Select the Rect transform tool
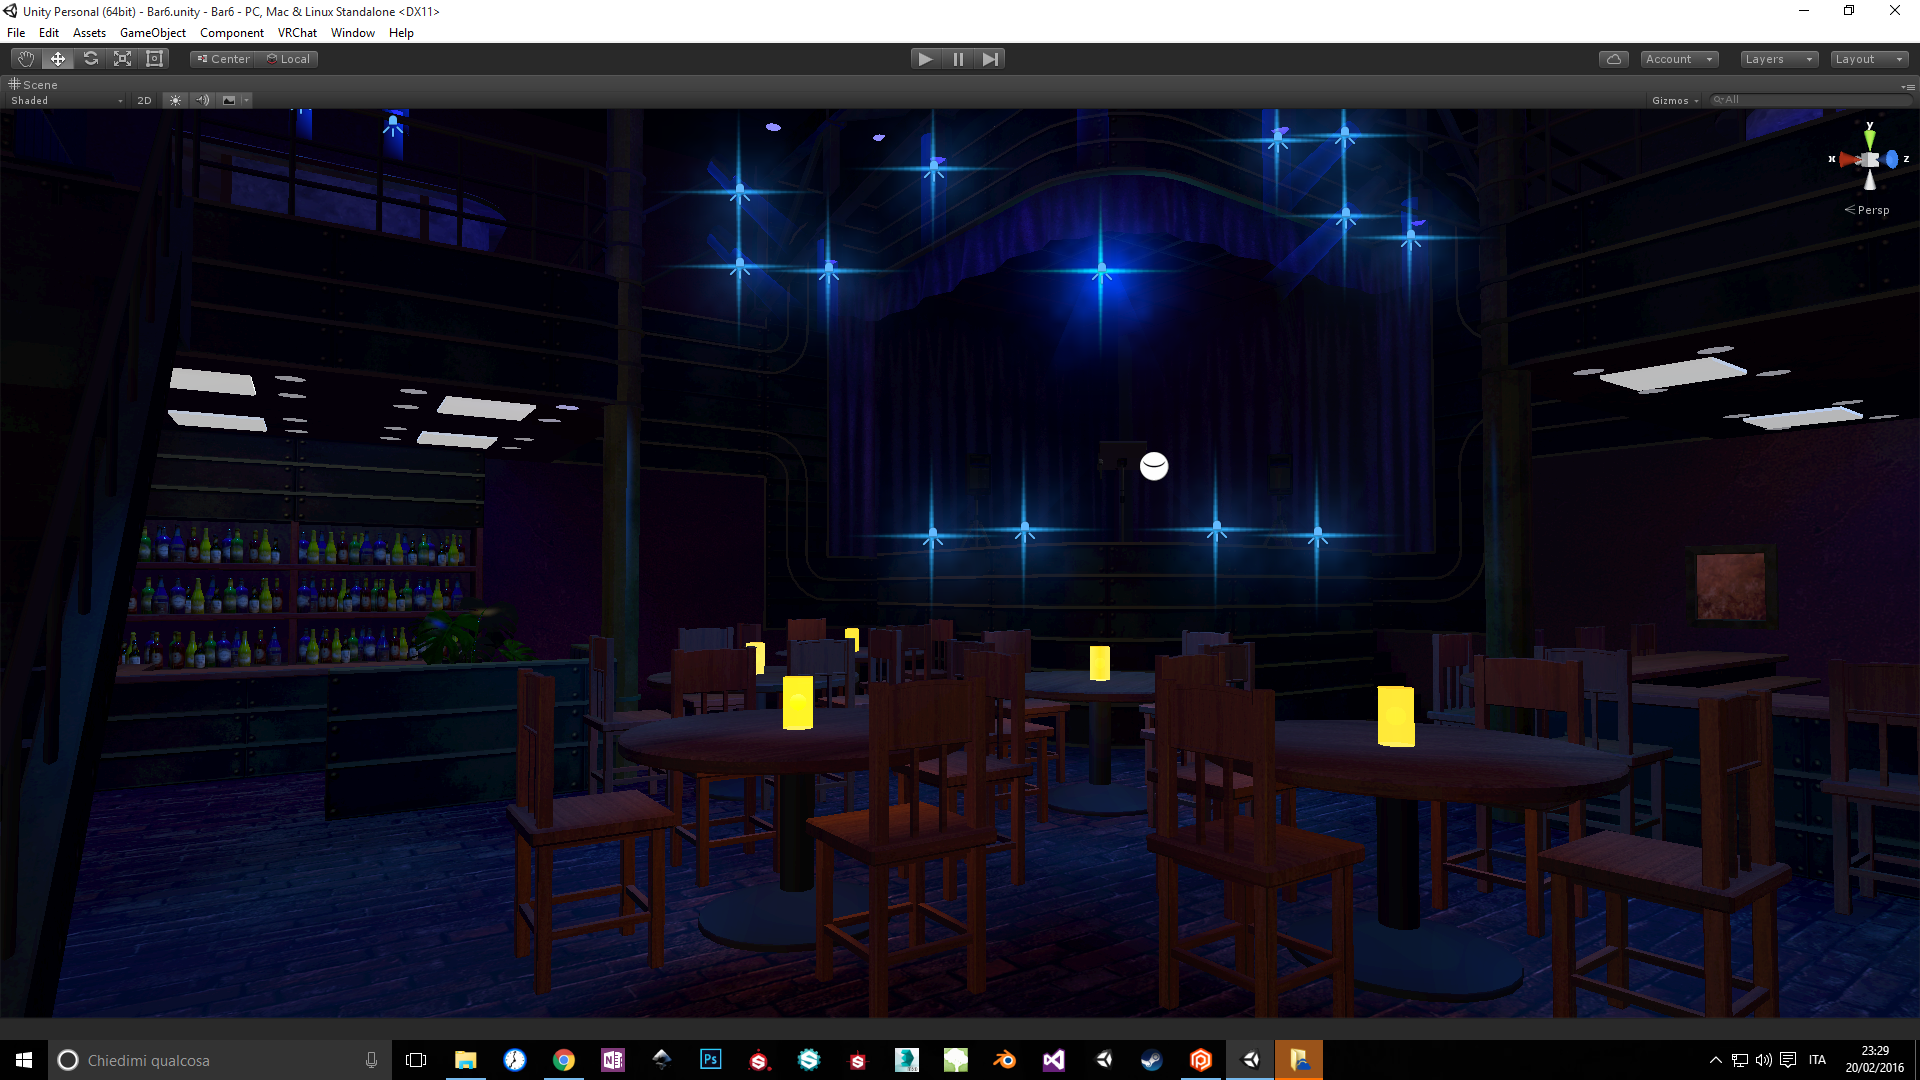Image resolution: width=1920 pixels, height=1080 pixels. (x=155, y=59)
